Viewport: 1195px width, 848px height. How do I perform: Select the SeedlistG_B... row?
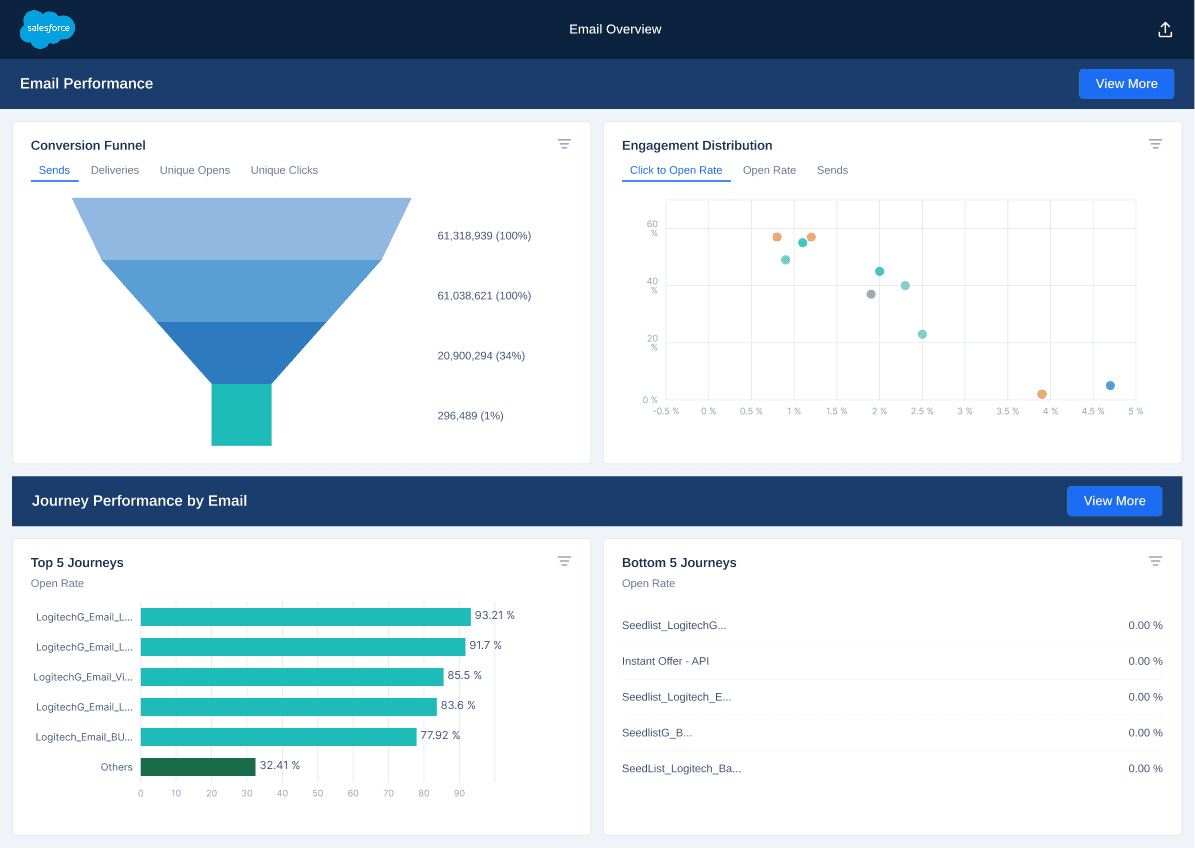[892, 733]
